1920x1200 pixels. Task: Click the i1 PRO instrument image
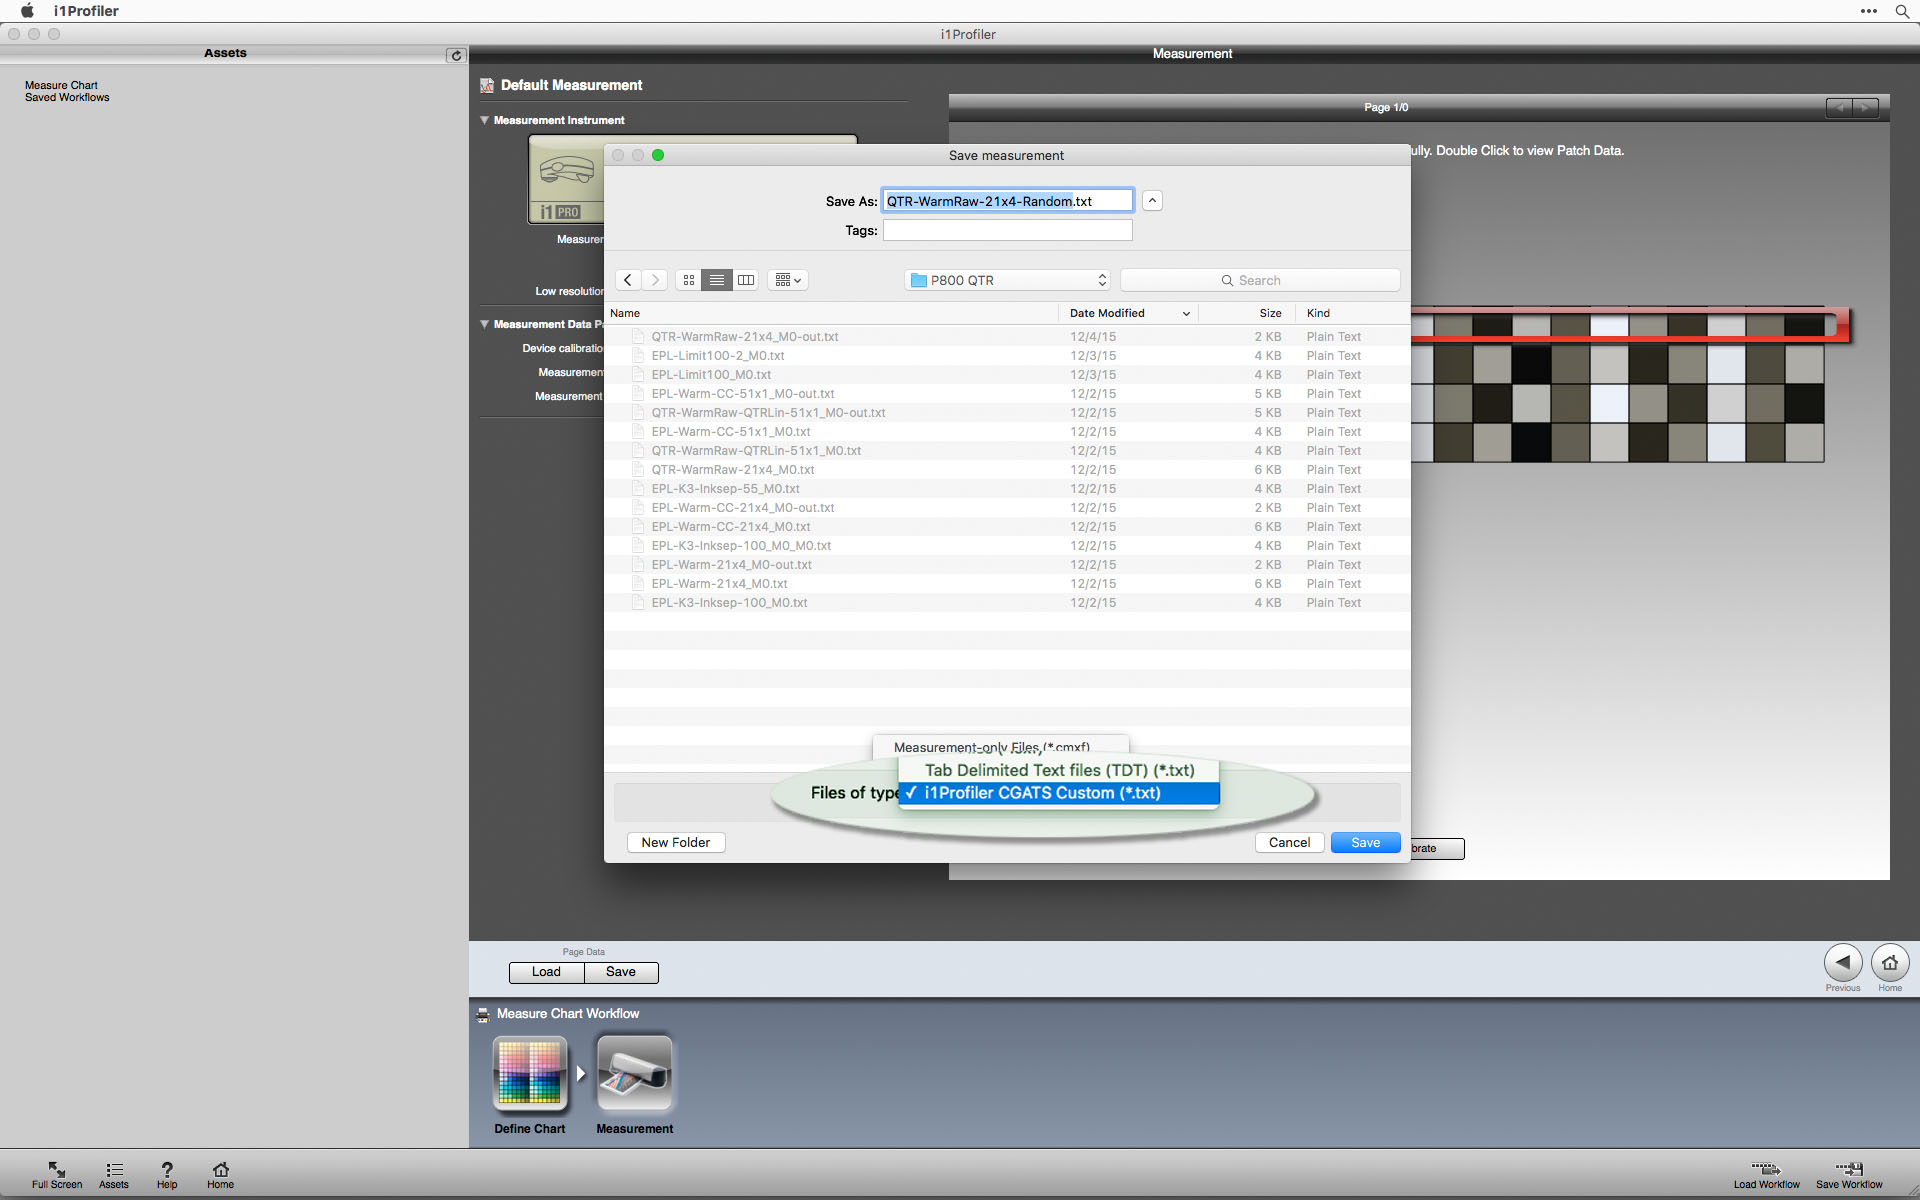(567, 180)
